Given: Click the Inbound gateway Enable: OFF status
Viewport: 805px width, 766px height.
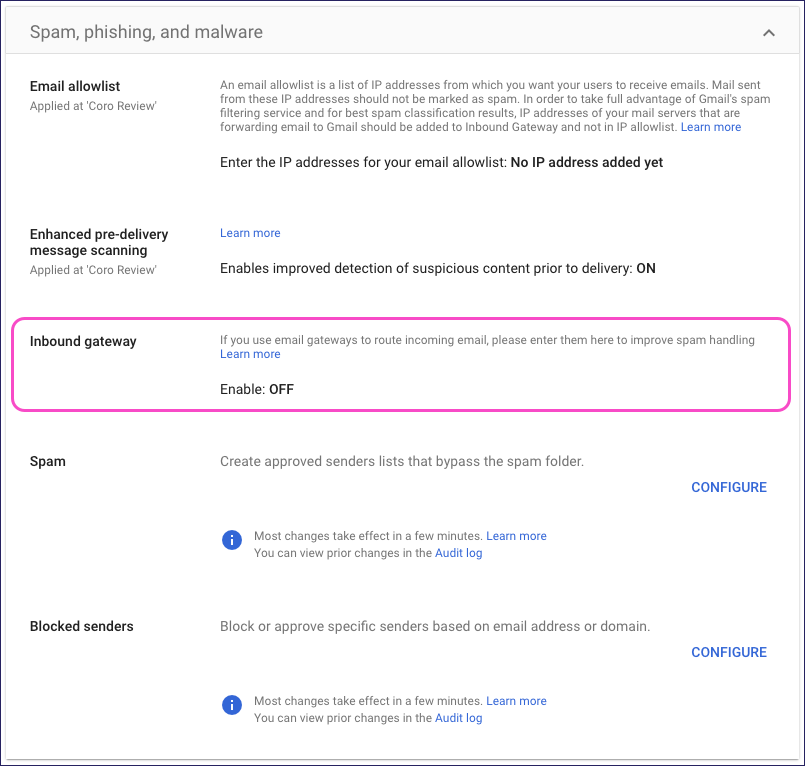Looking at the screenshot, I should [x=257, y=389].
